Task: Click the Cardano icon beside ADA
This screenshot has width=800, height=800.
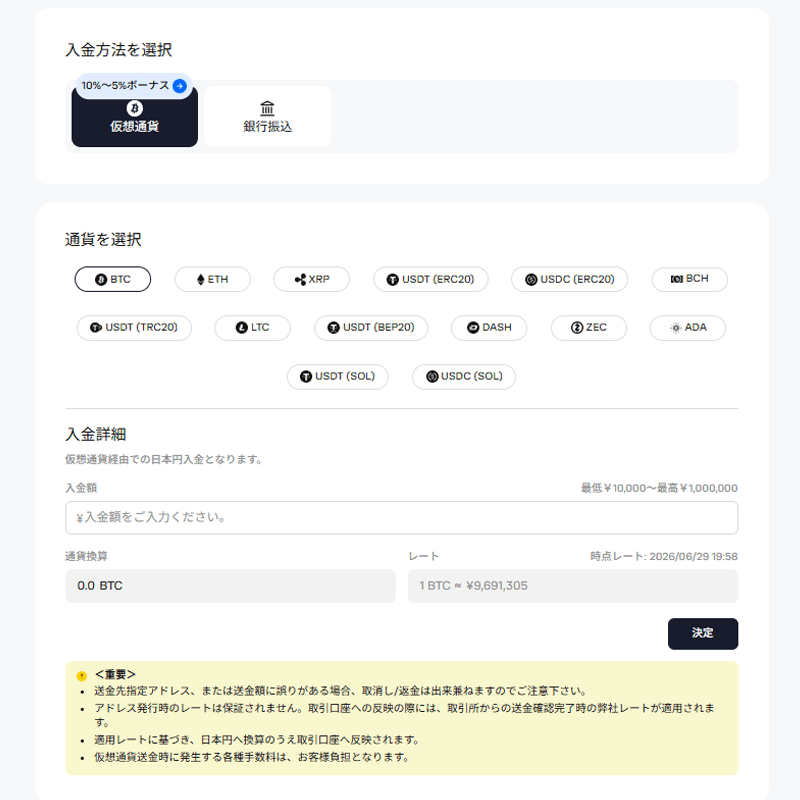Action: [x=676, y=328]
